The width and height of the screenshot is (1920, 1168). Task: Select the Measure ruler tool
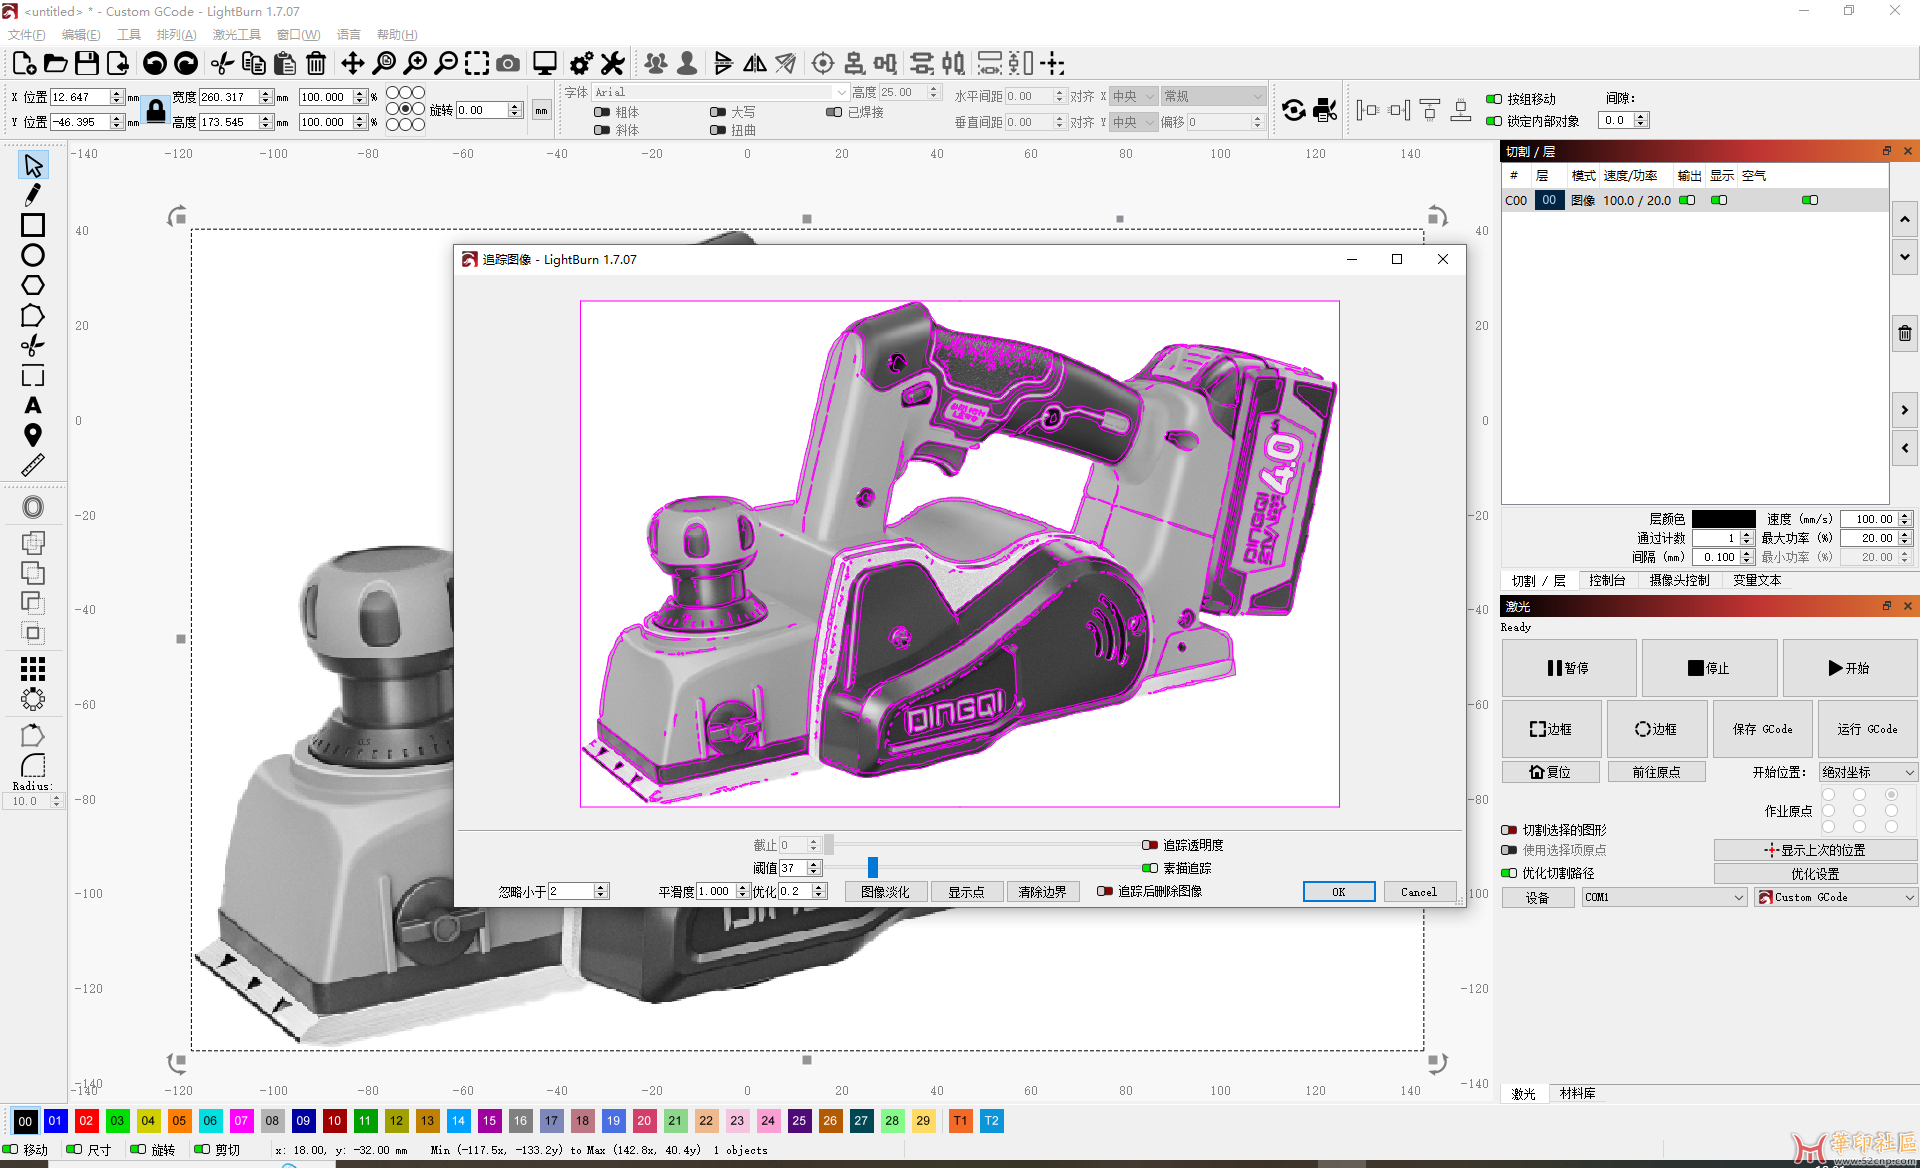click(33, 466)
